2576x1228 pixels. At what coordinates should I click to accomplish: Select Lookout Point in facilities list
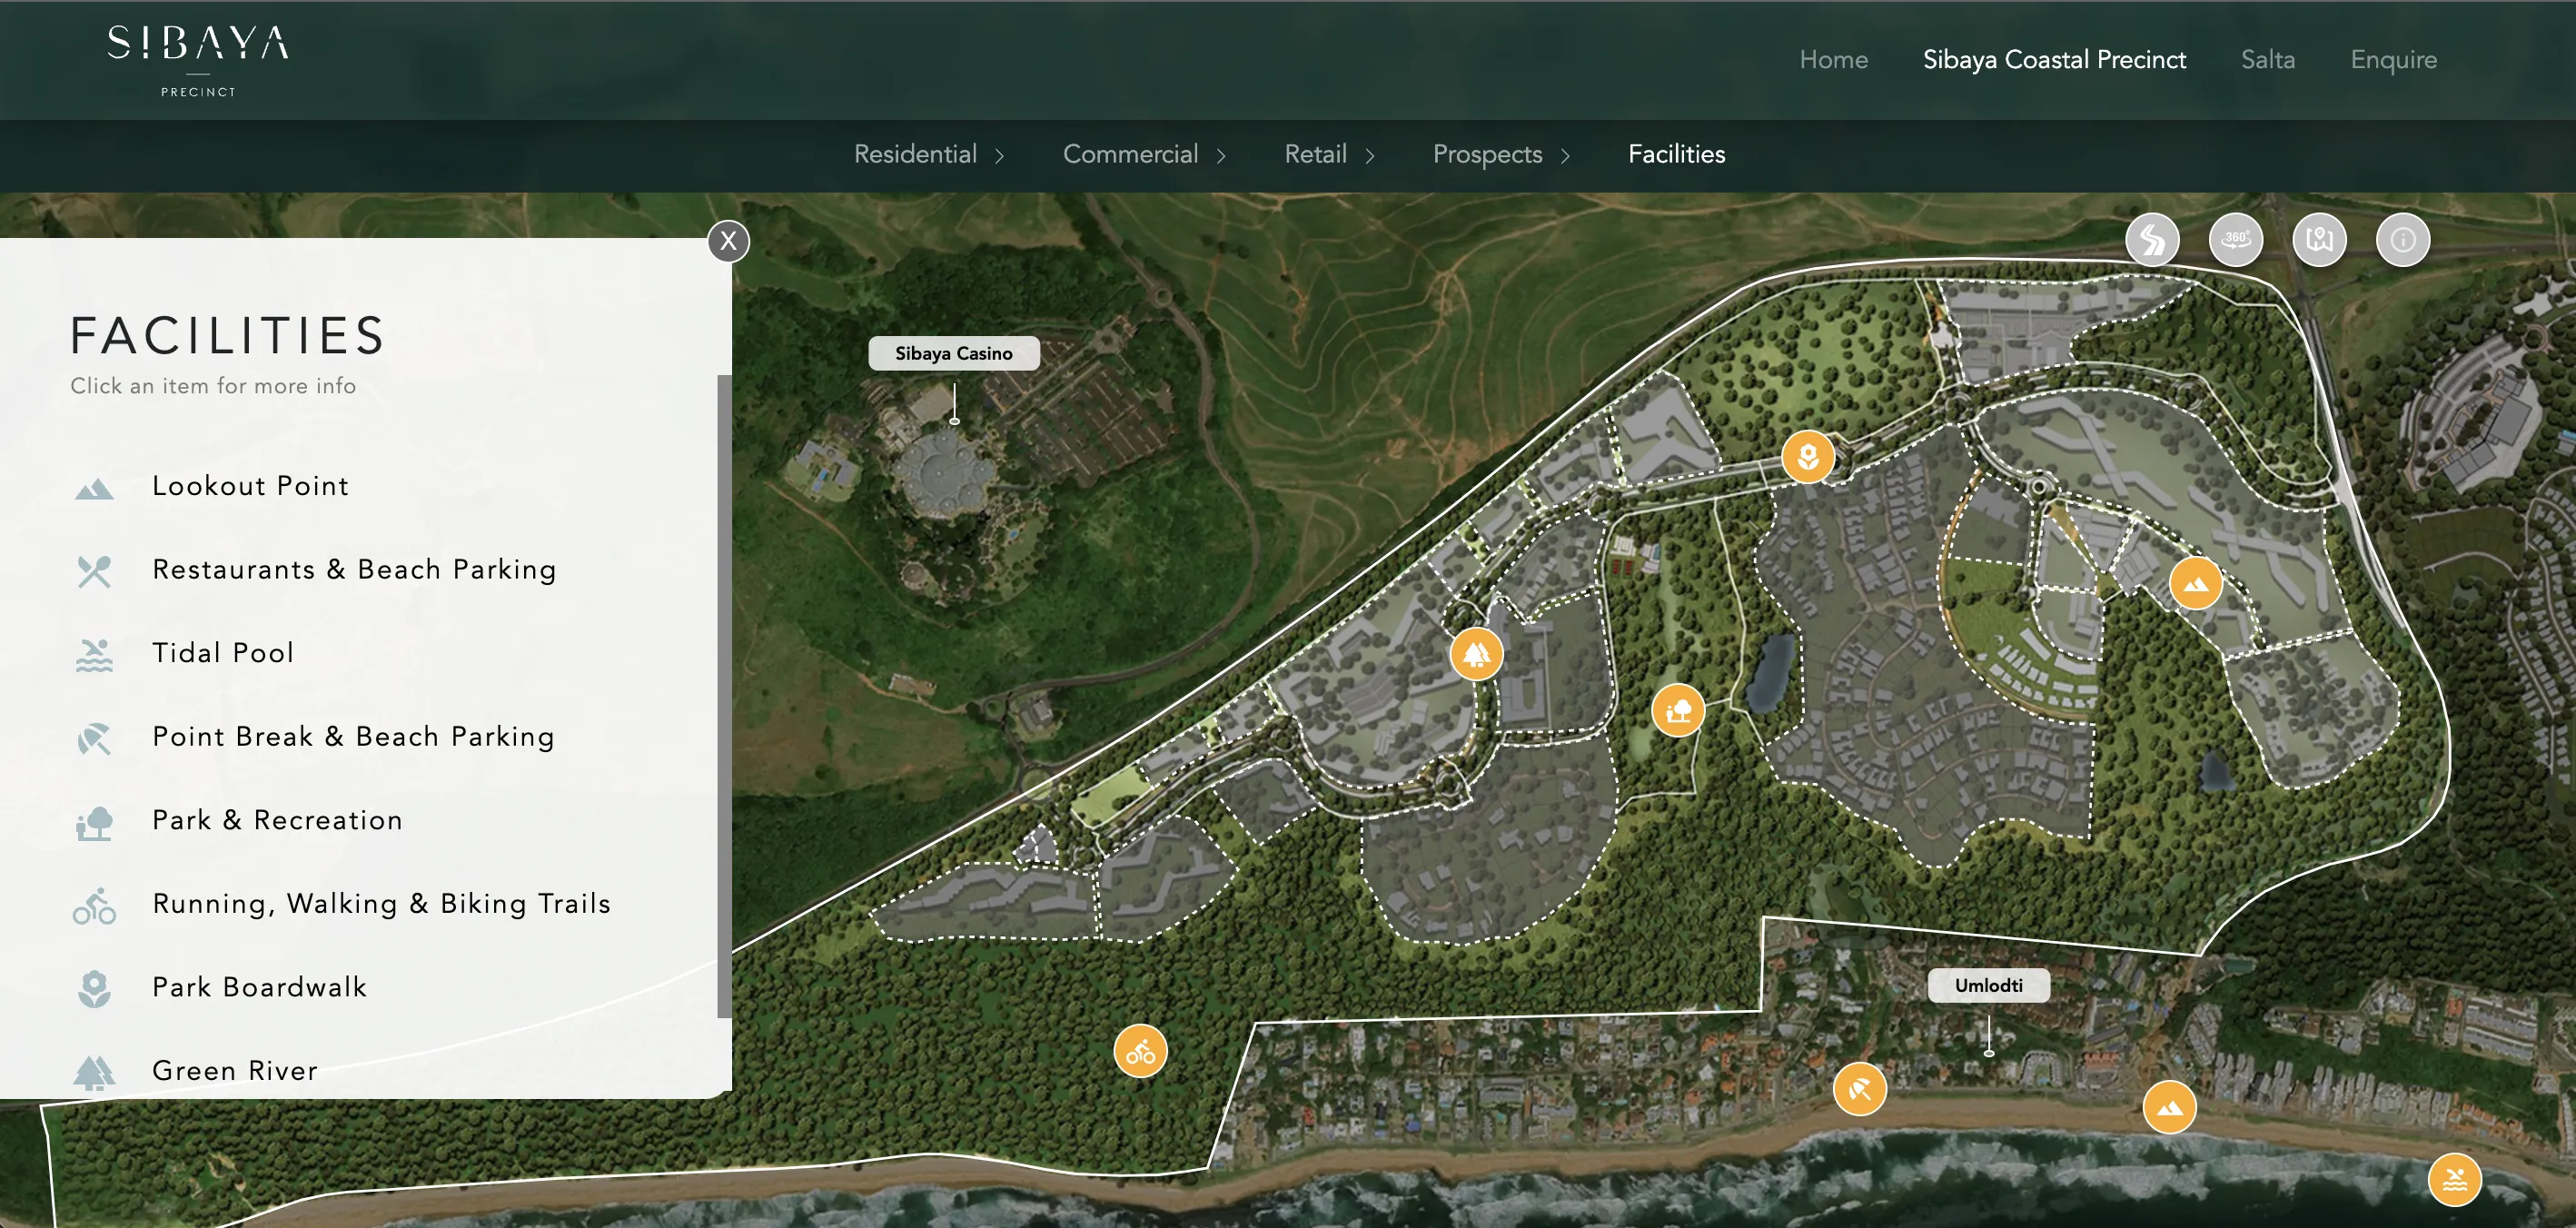pos(250,486)
